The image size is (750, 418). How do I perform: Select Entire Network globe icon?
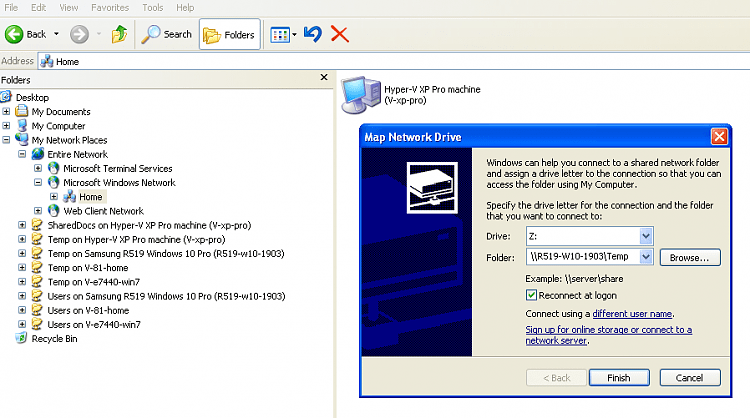[38, 154]
